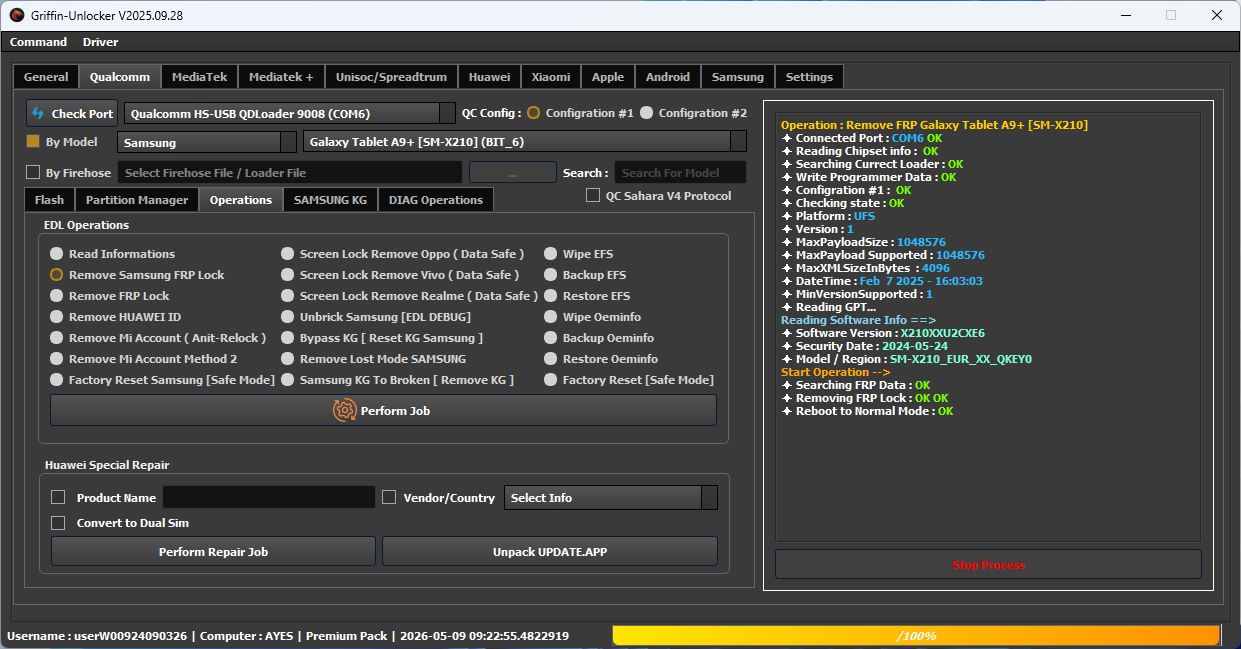The image size is (1241, 649).
Task: Tick the By Firehose checkbox
Action: pyautogui.click(x=33, y=172)
